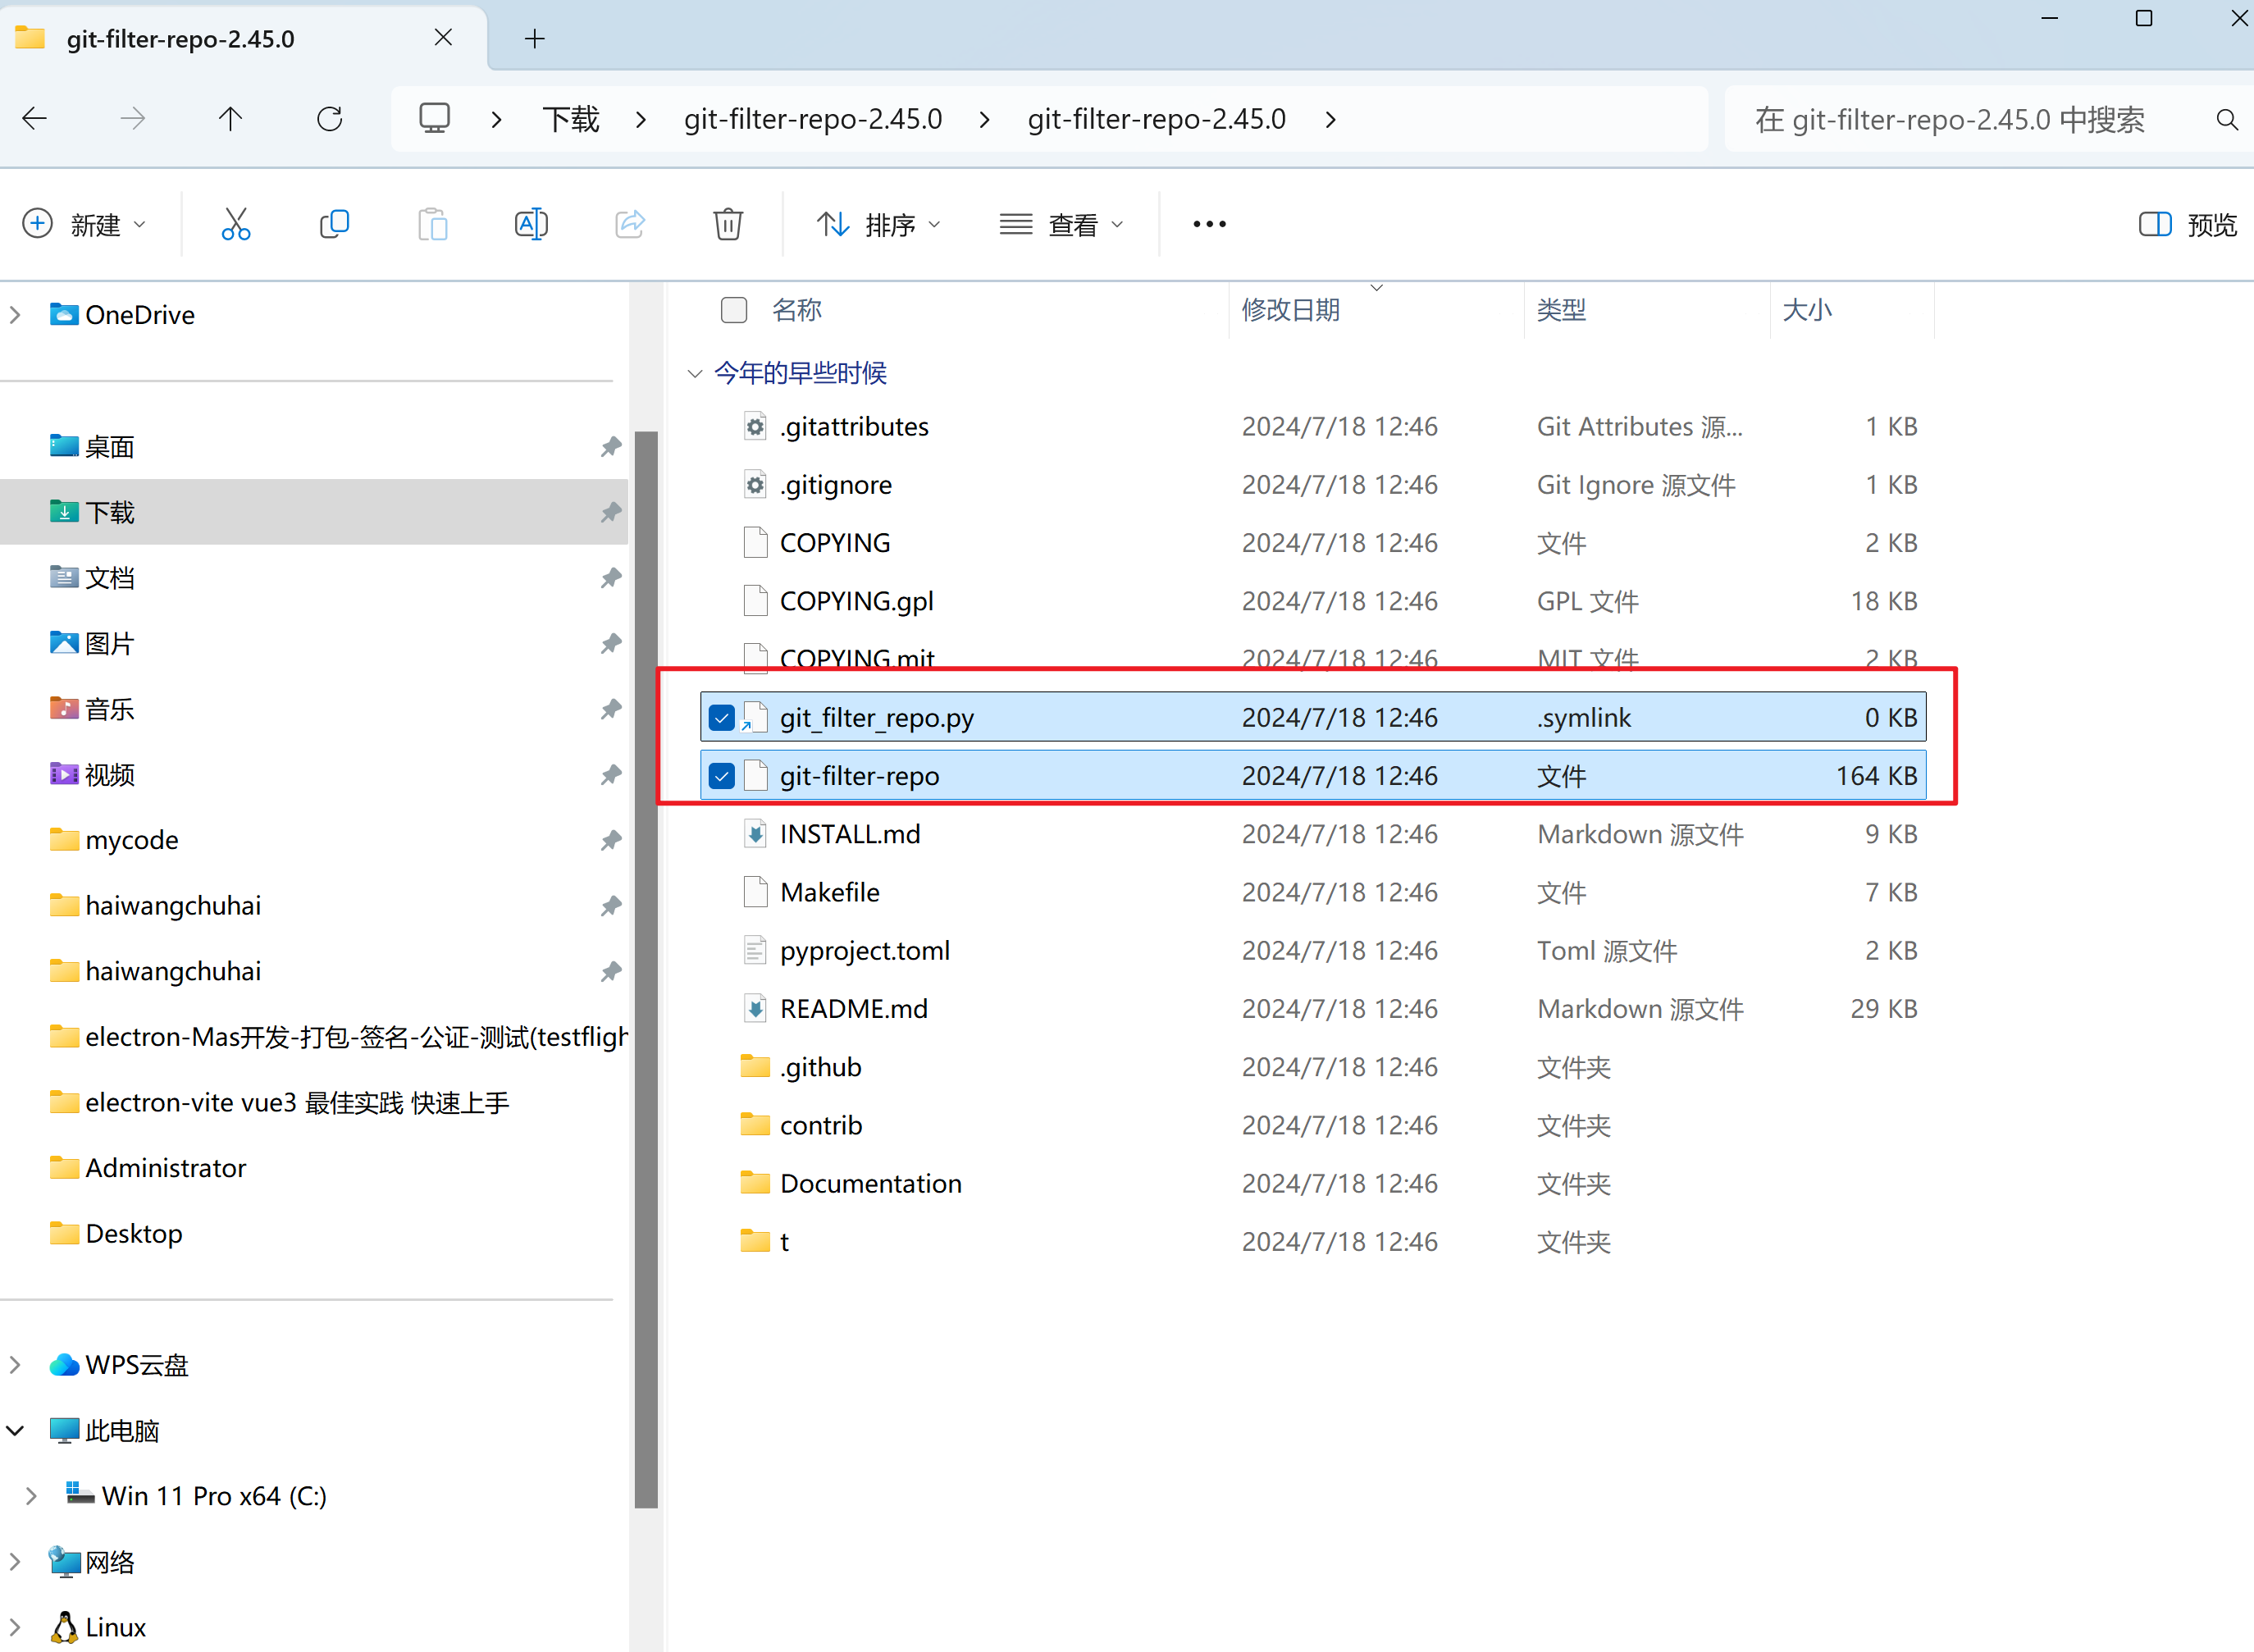The height and width of the screenshot is (1652, 2254).
Task: Click the Paste clipboard icon
Action: 432,224
